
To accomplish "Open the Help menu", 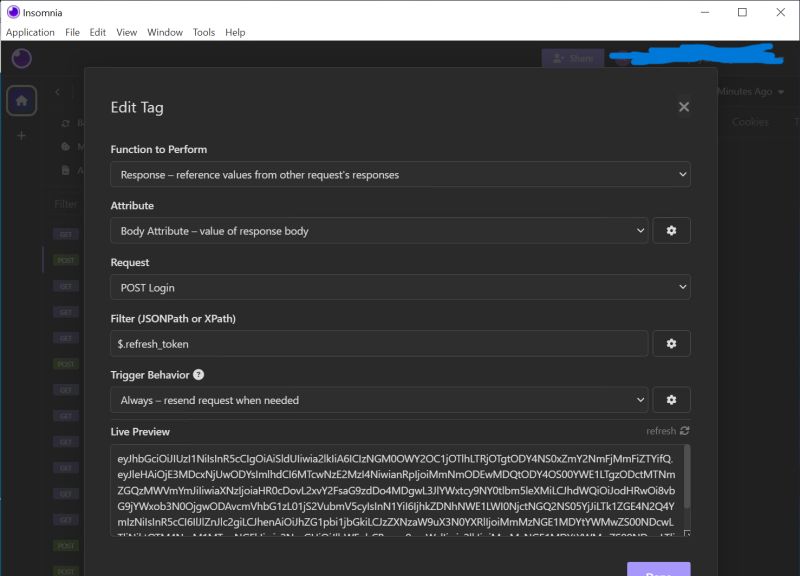I will pyautogui.click(x=236, y=32).
